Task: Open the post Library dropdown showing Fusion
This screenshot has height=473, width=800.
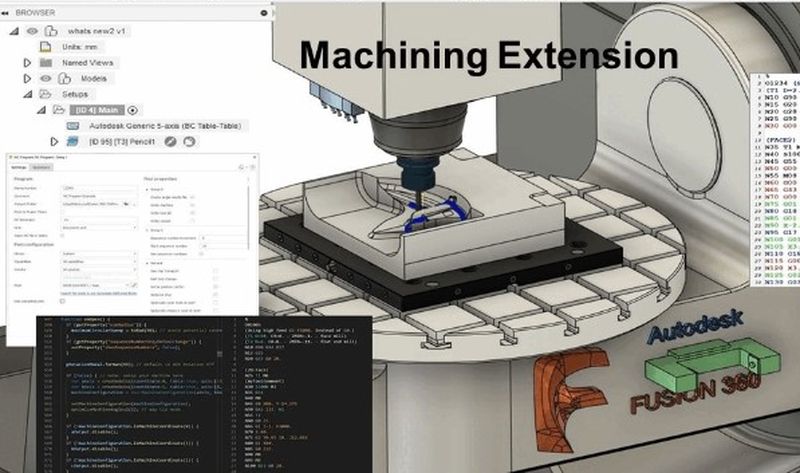Action: point(99,254)
